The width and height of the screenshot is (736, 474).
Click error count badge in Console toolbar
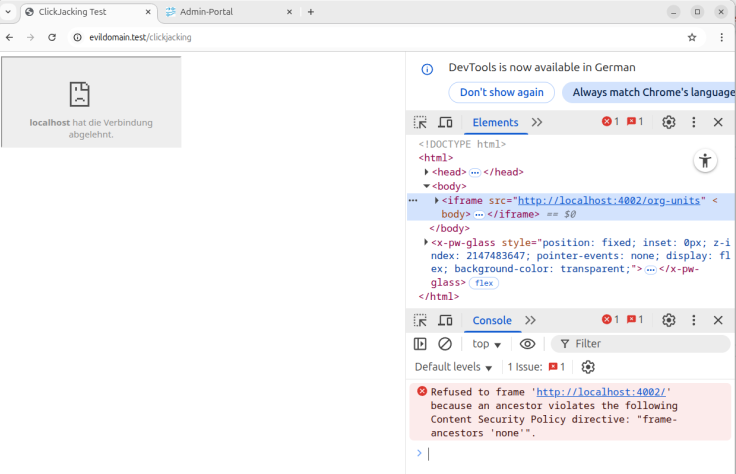coord(610,320)
